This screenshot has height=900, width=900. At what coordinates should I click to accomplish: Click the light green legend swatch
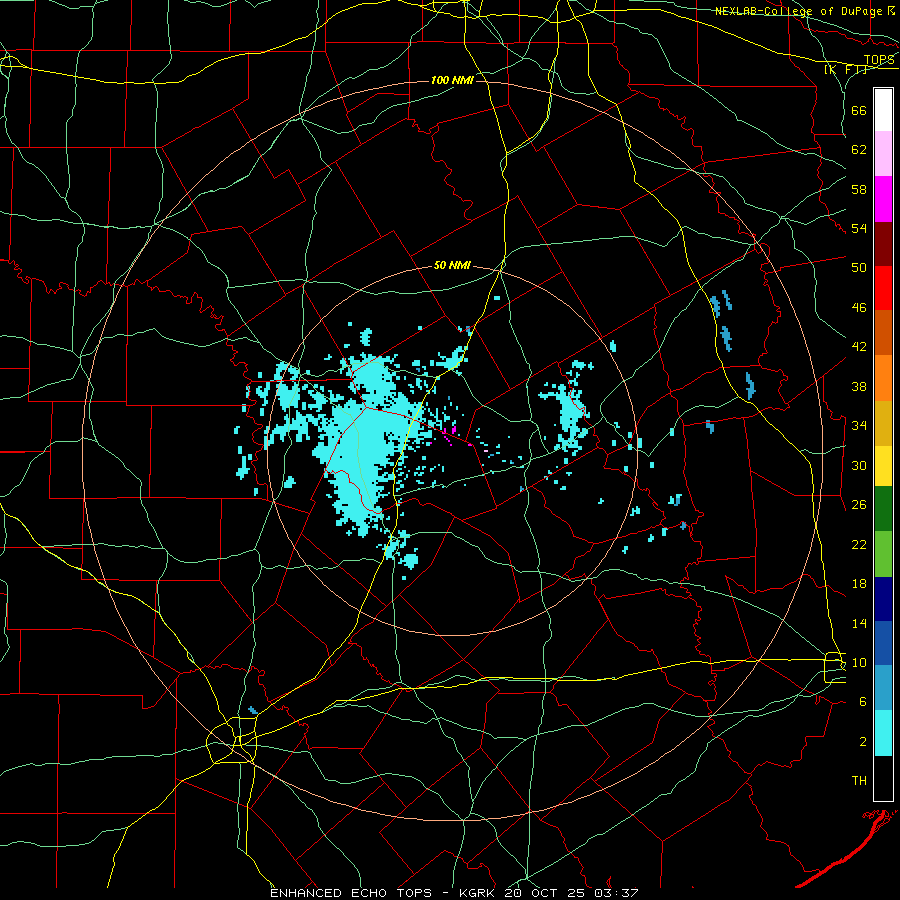click(x=883, y=554)
